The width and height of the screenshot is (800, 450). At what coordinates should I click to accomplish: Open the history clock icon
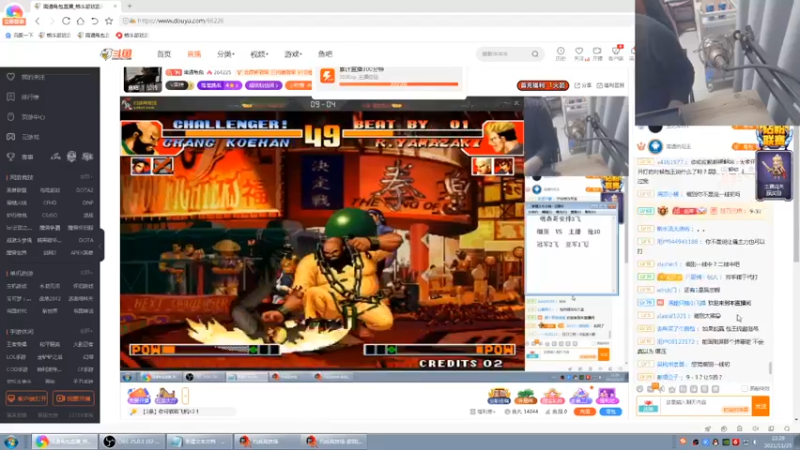(x=561, y=52)
